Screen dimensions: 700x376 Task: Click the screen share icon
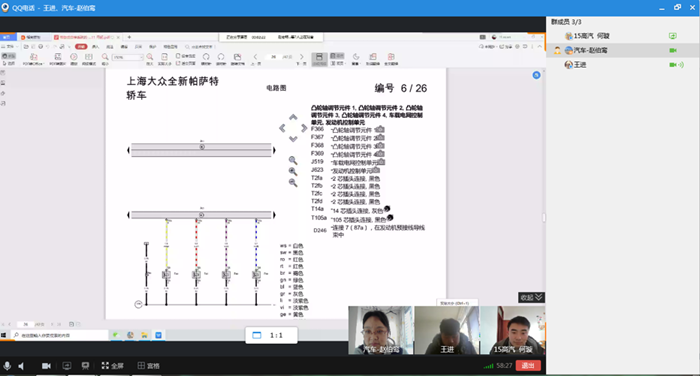tap(67, 366)
